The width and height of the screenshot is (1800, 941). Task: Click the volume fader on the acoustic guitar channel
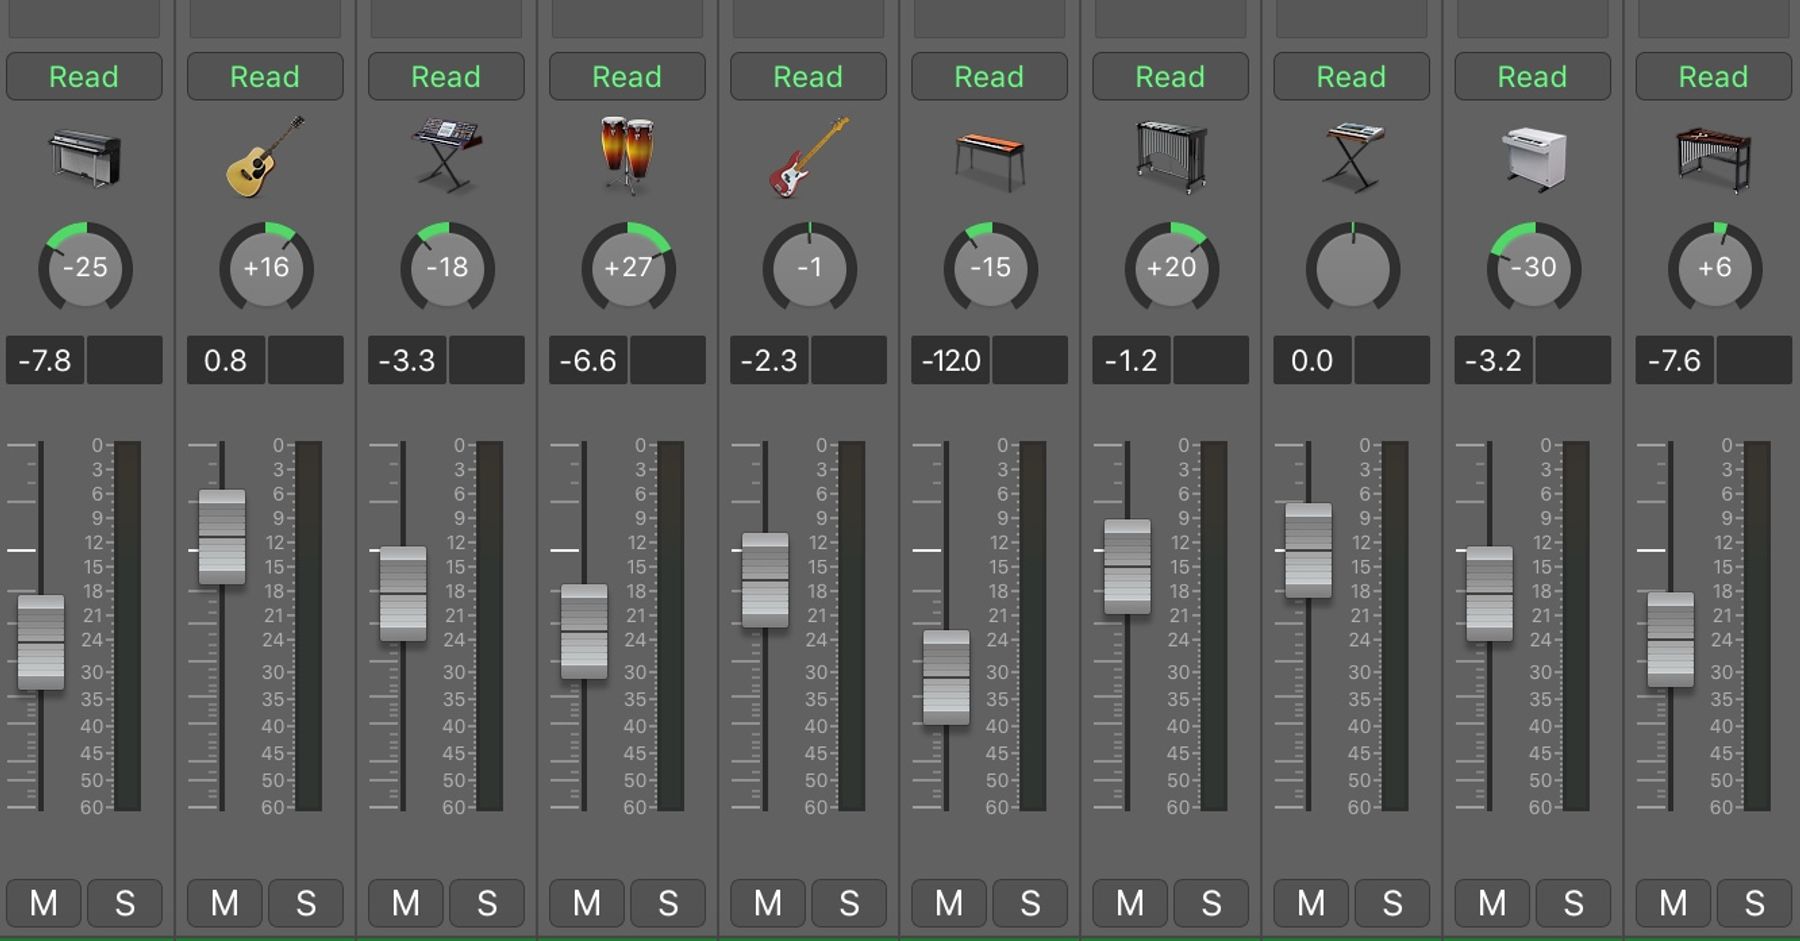(222, 537)
